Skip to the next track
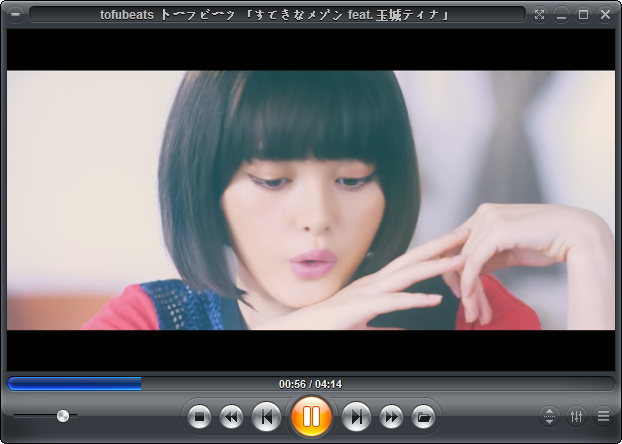 pyautogui.click(x=356, y=416)
